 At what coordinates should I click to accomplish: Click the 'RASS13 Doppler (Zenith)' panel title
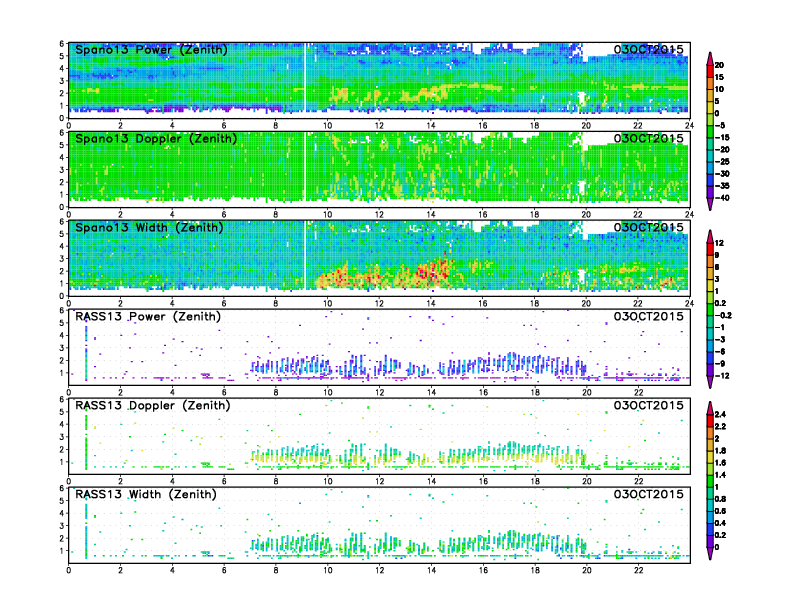(x=153, y=405)
